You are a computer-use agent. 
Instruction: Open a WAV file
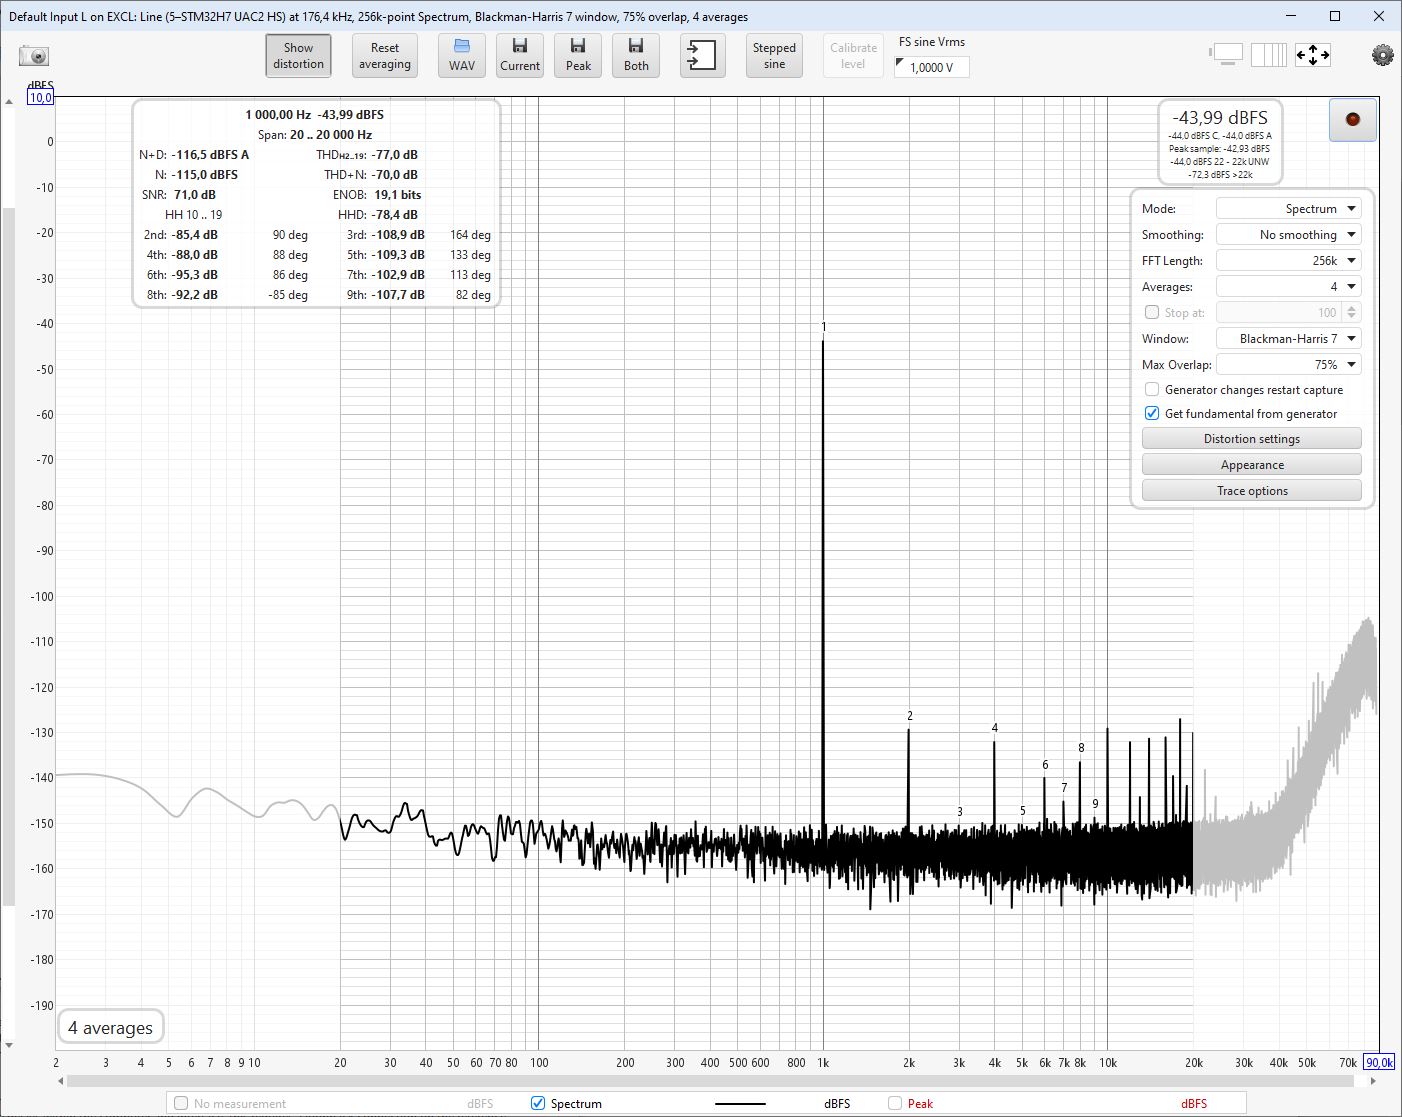coord(462,56)
